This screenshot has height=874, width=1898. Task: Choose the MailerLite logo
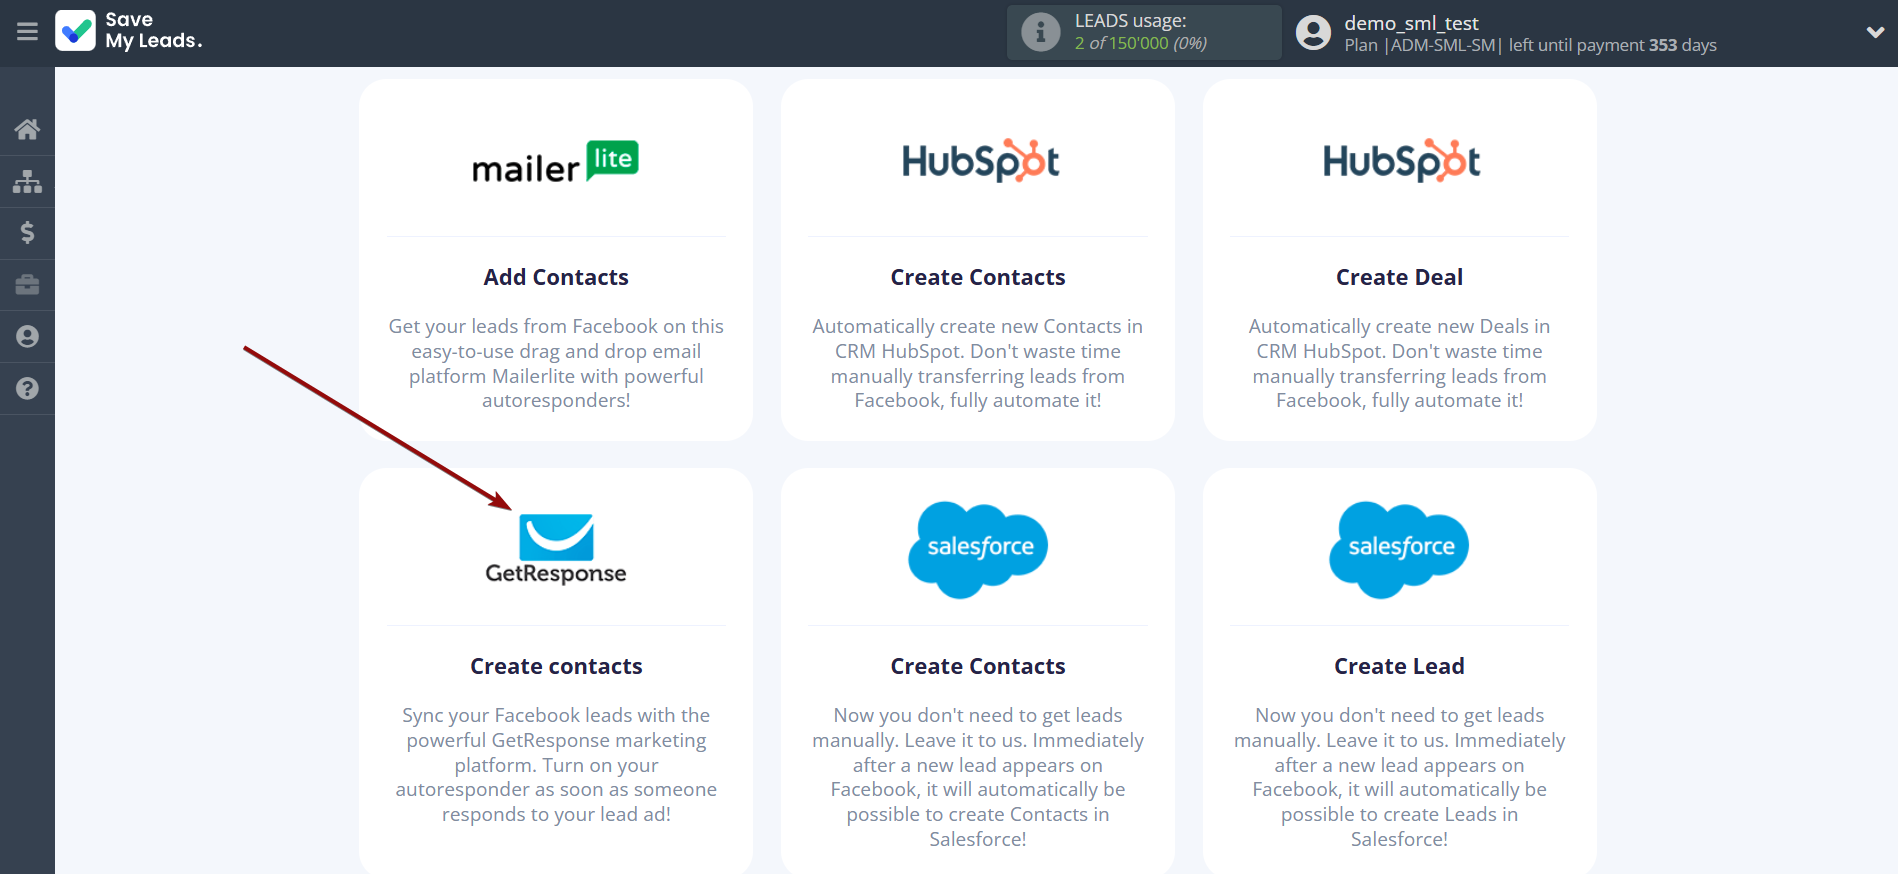coord(556,162)
